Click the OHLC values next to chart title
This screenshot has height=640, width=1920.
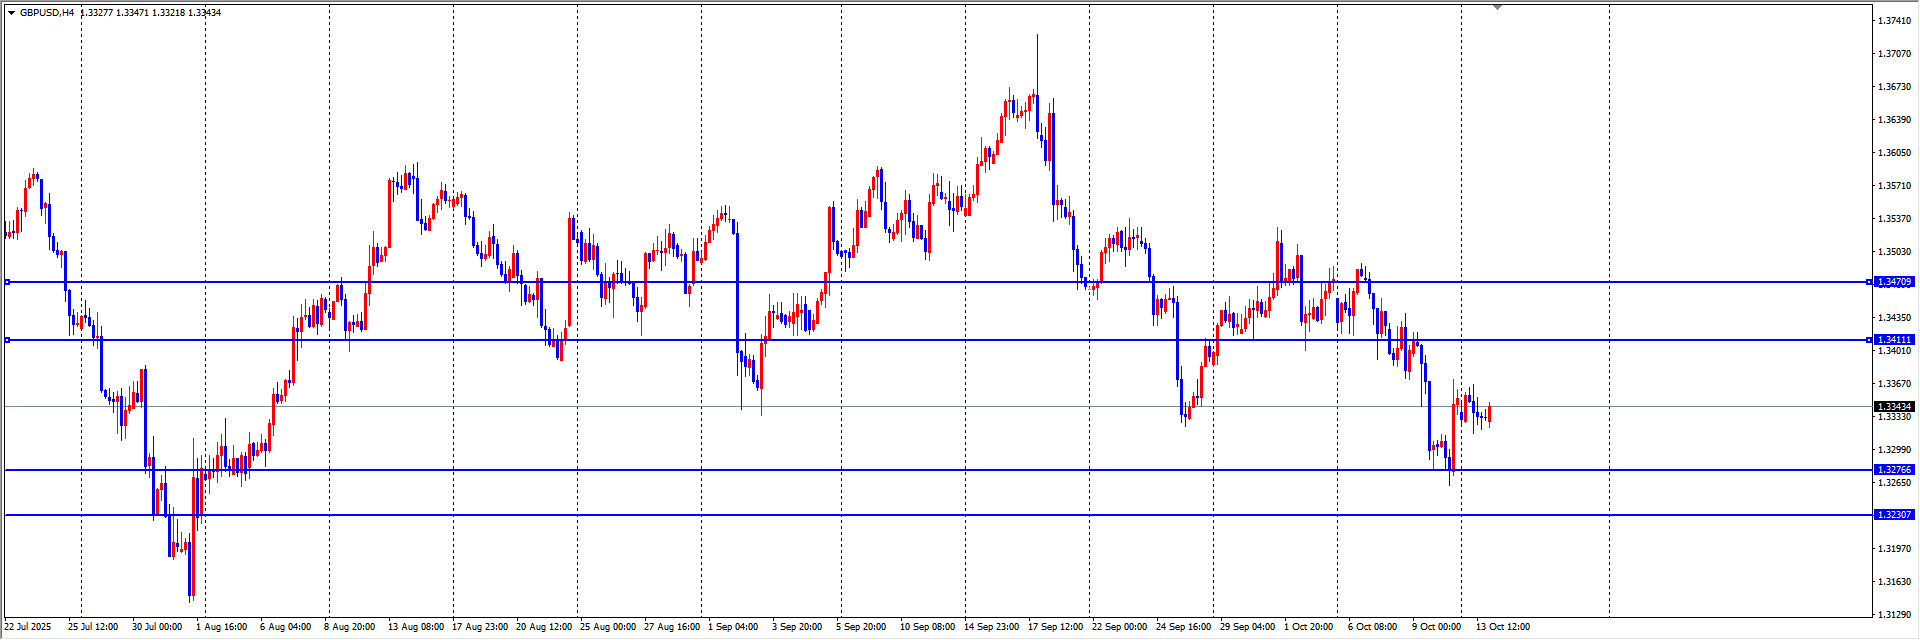coord(151,13)
